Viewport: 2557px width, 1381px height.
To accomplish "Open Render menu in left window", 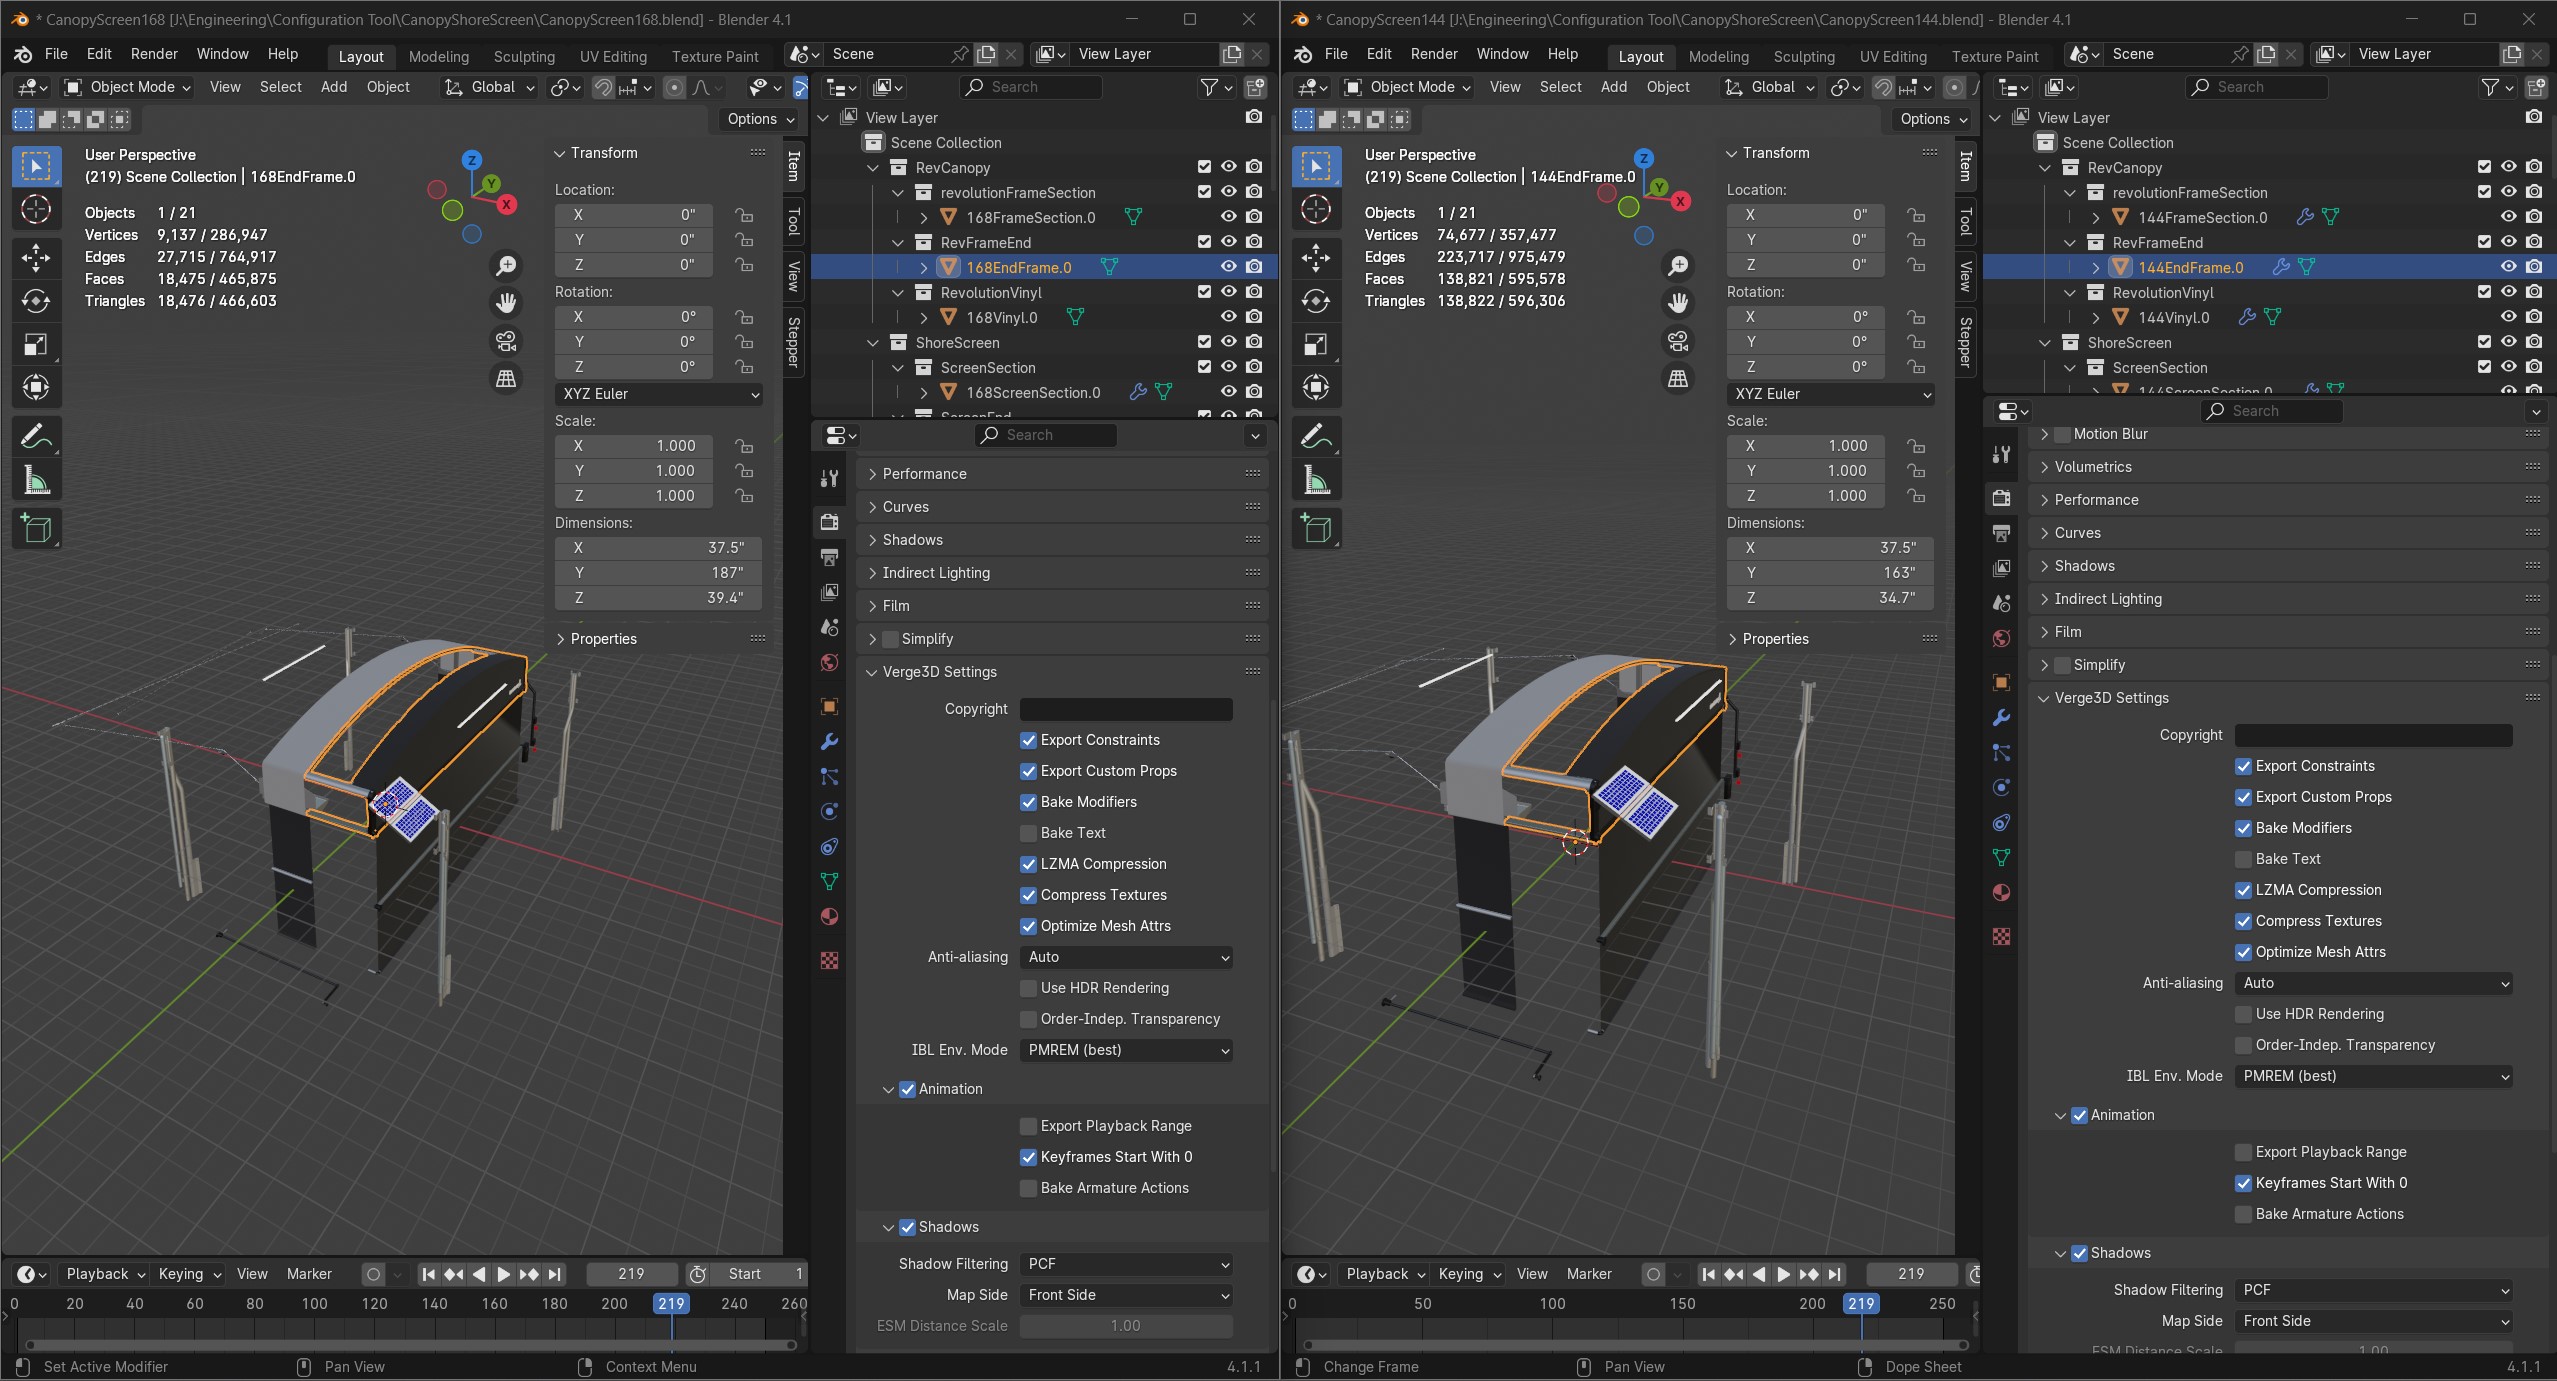I will [x=154, y=54].
